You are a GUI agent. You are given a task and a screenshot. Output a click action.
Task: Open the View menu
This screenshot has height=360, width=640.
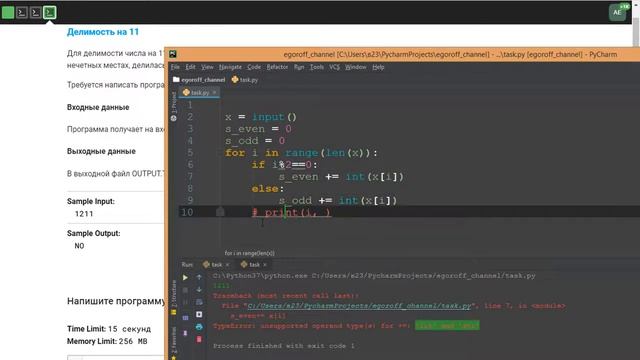pyautogui.click(x=207, y=67)
